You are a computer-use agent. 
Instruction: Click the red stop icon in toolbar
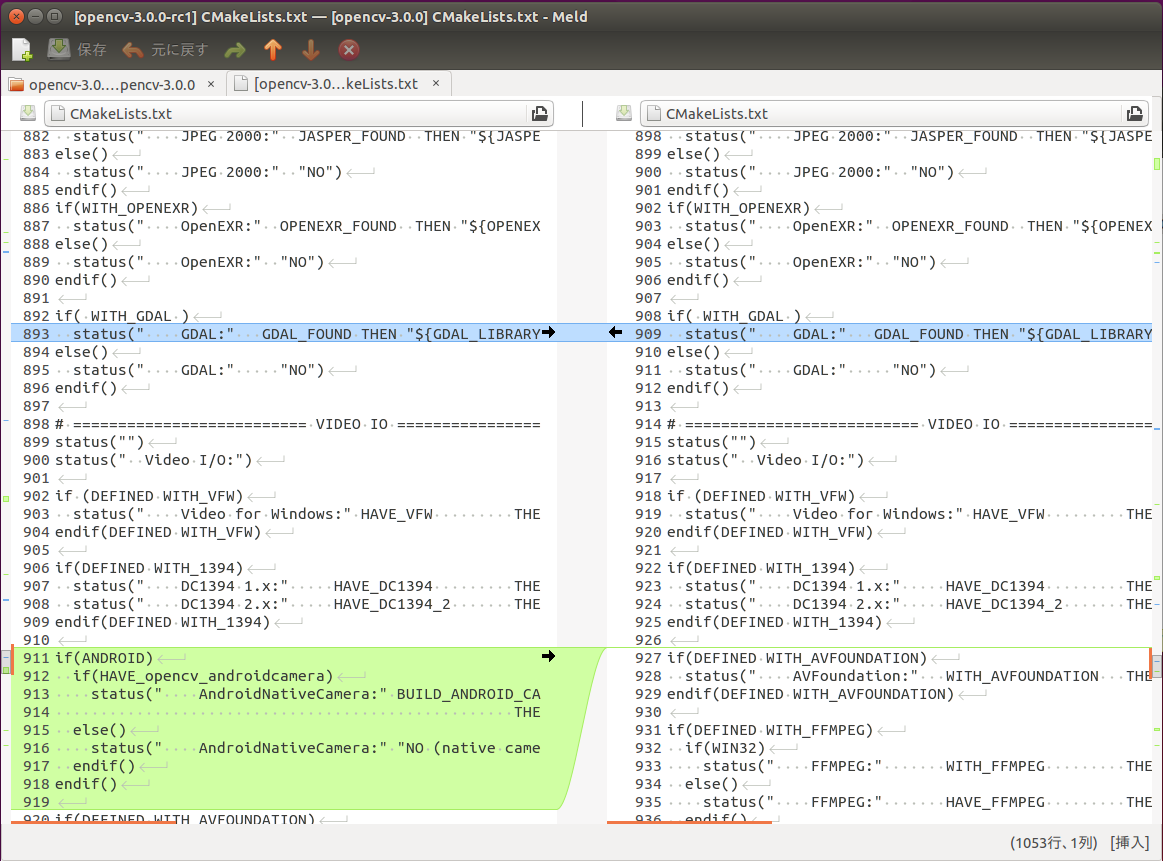click(x=349, y=50)
